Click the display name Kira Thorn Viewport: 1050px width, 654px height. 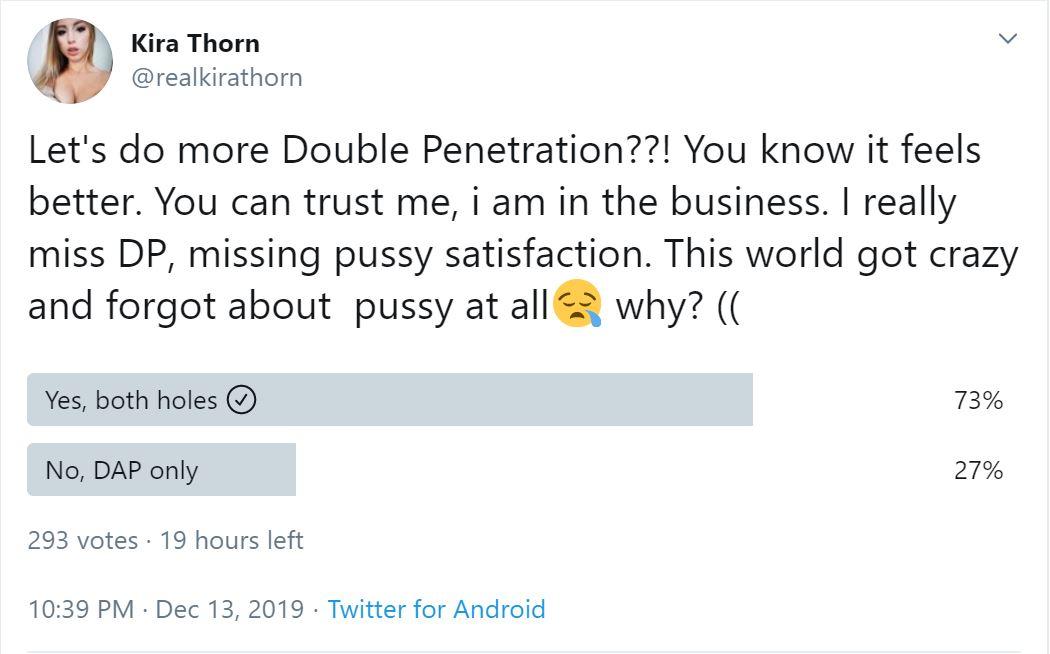(195, 44)
